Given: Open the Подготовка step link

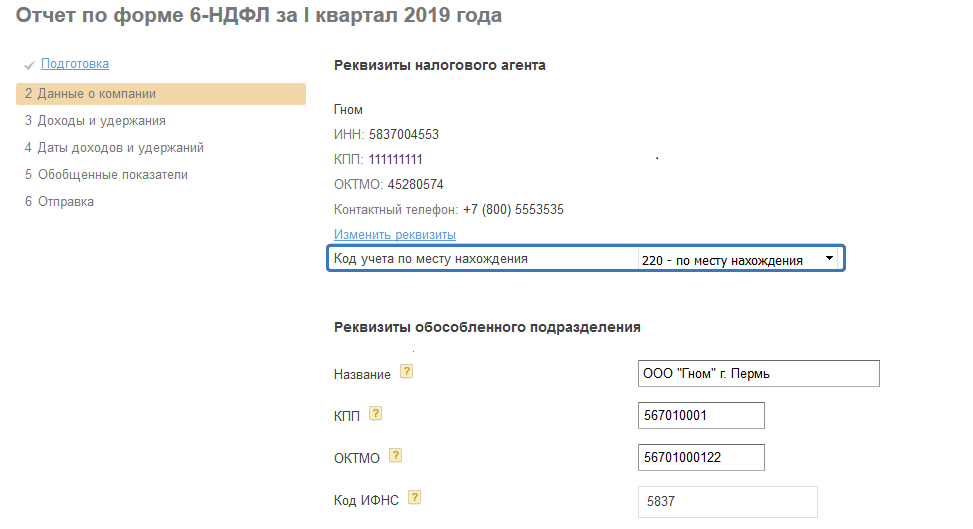Looking at the screenshot, I should click(75, 64).
